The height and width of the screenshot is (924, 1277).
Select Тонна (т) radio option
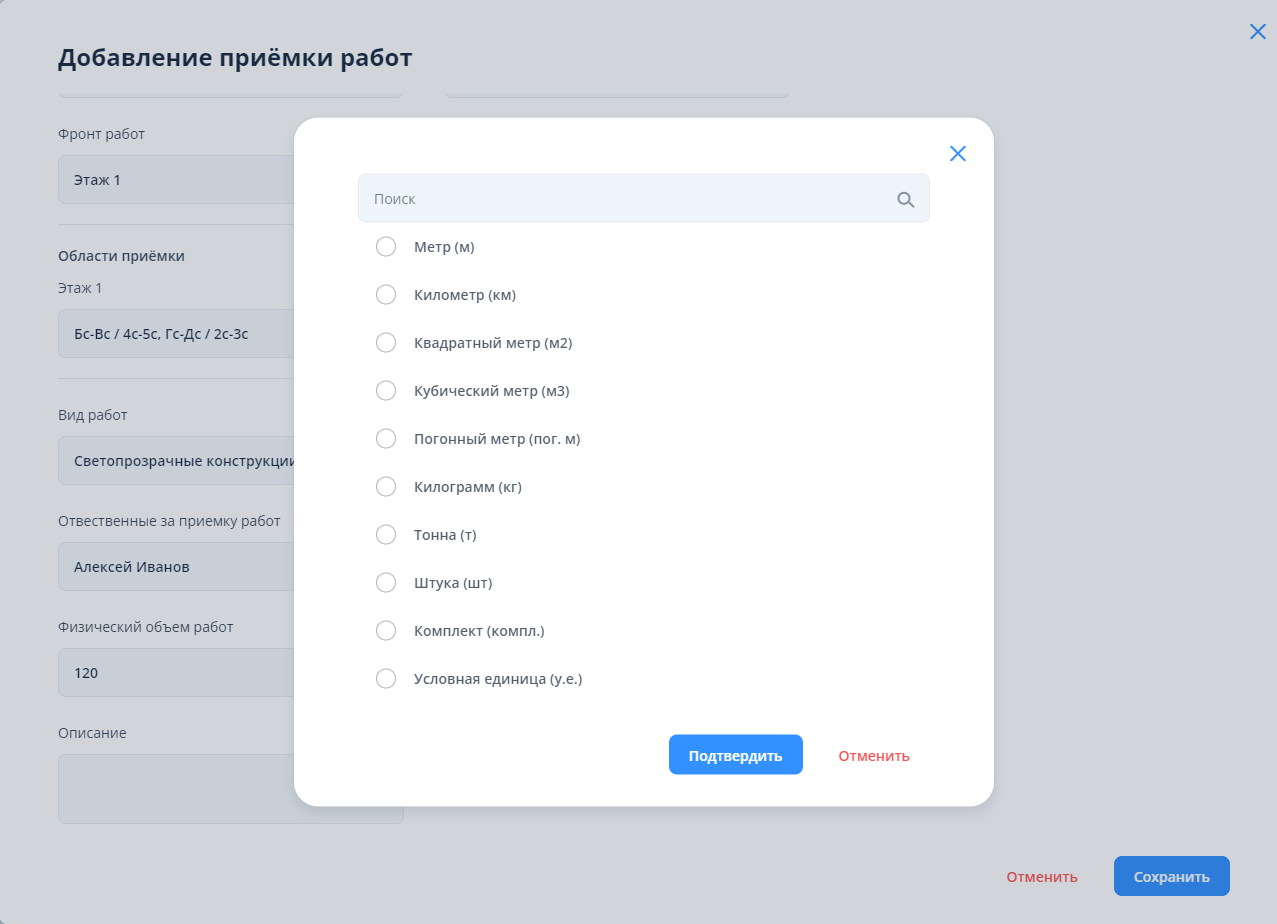[x=386, y=535]
